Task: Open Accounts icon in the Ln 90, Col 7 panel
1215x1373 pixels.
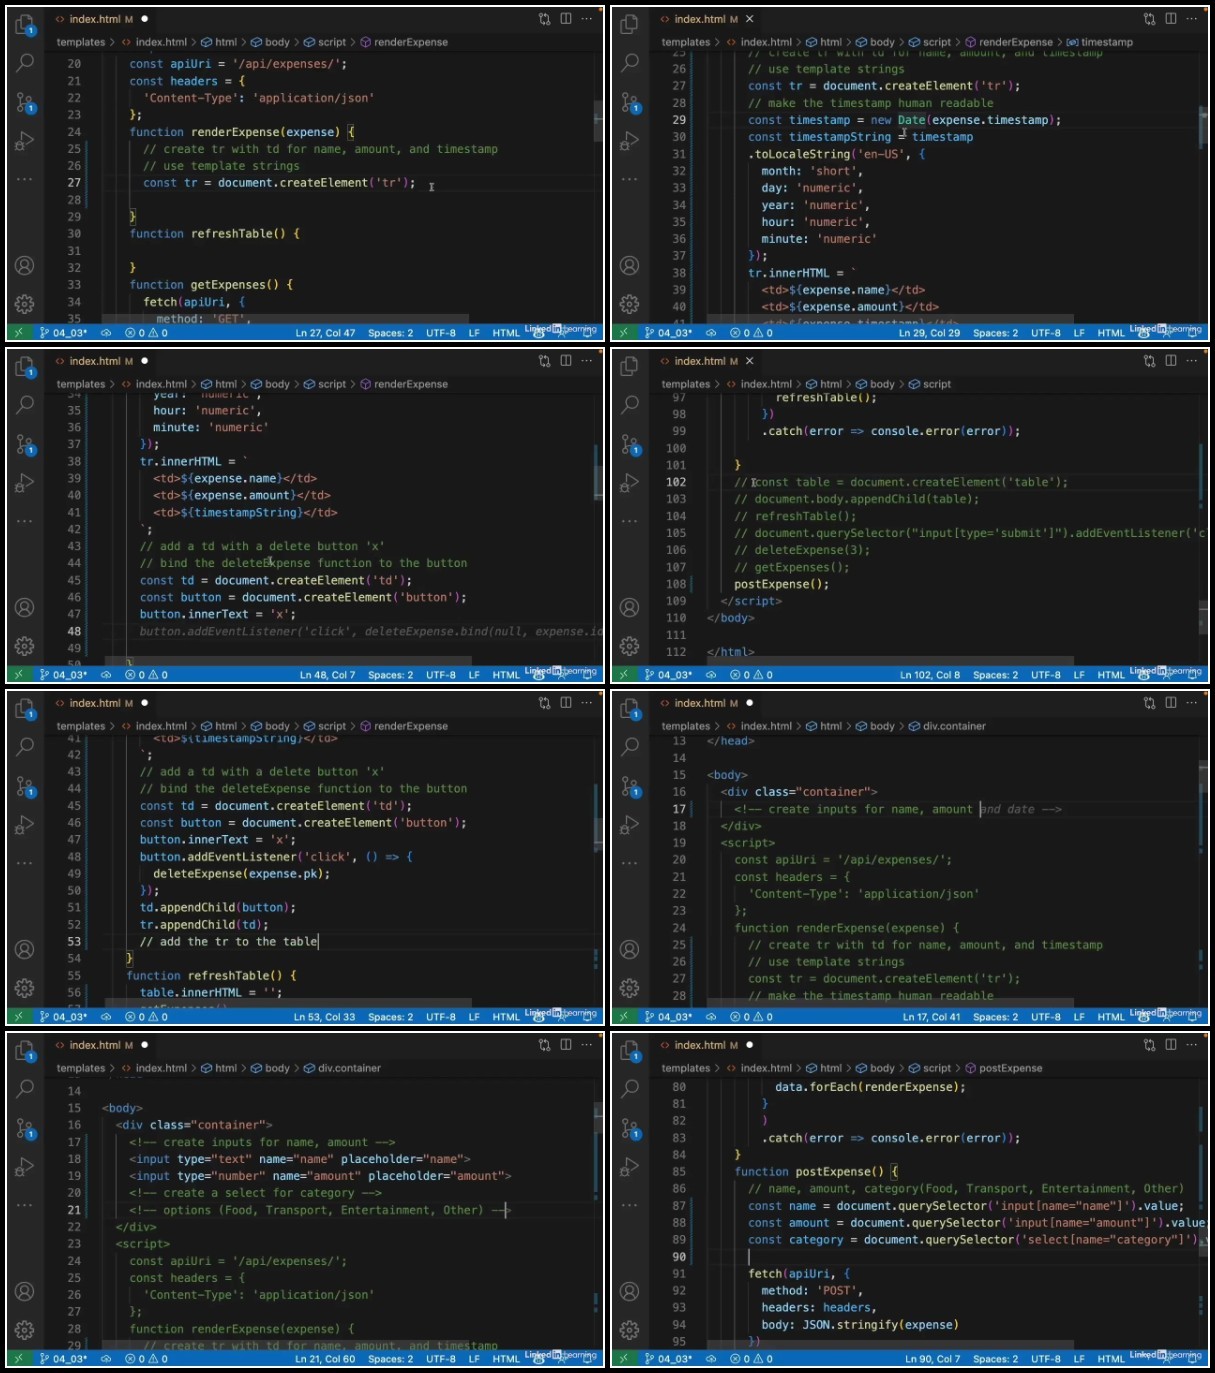Action: click(630, 1292)
